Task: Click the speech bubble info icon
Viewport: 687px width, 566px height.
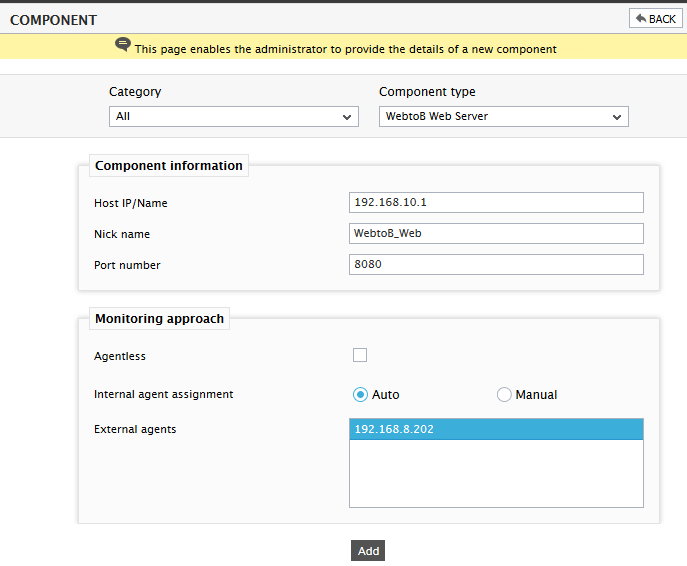Action: point(123,44)
